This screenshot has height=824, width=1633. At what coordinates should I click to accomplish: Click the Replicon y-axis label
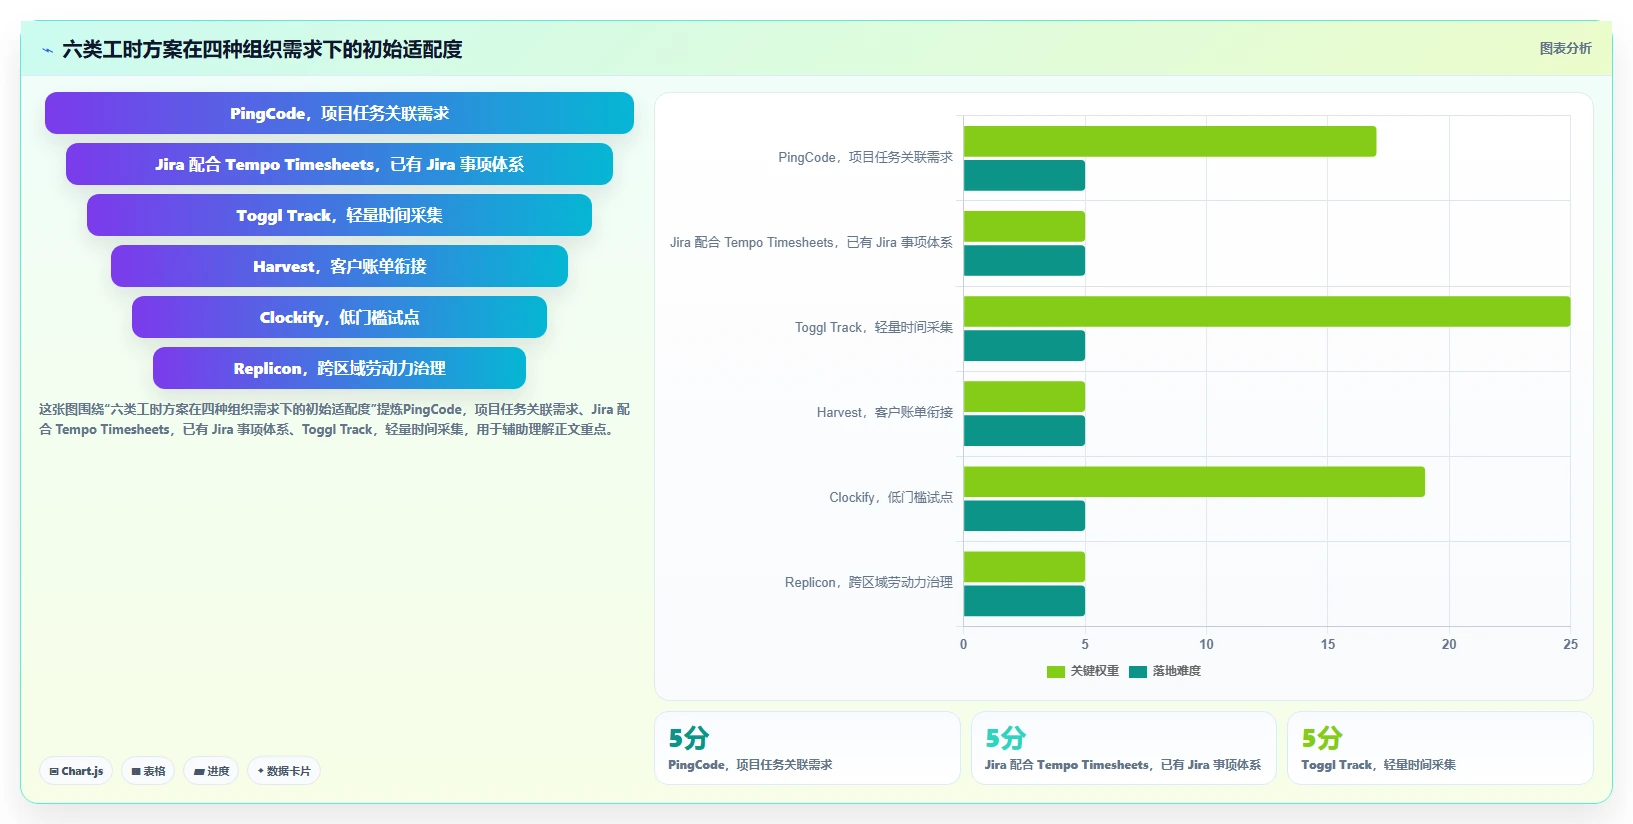[x=869, y=582]
